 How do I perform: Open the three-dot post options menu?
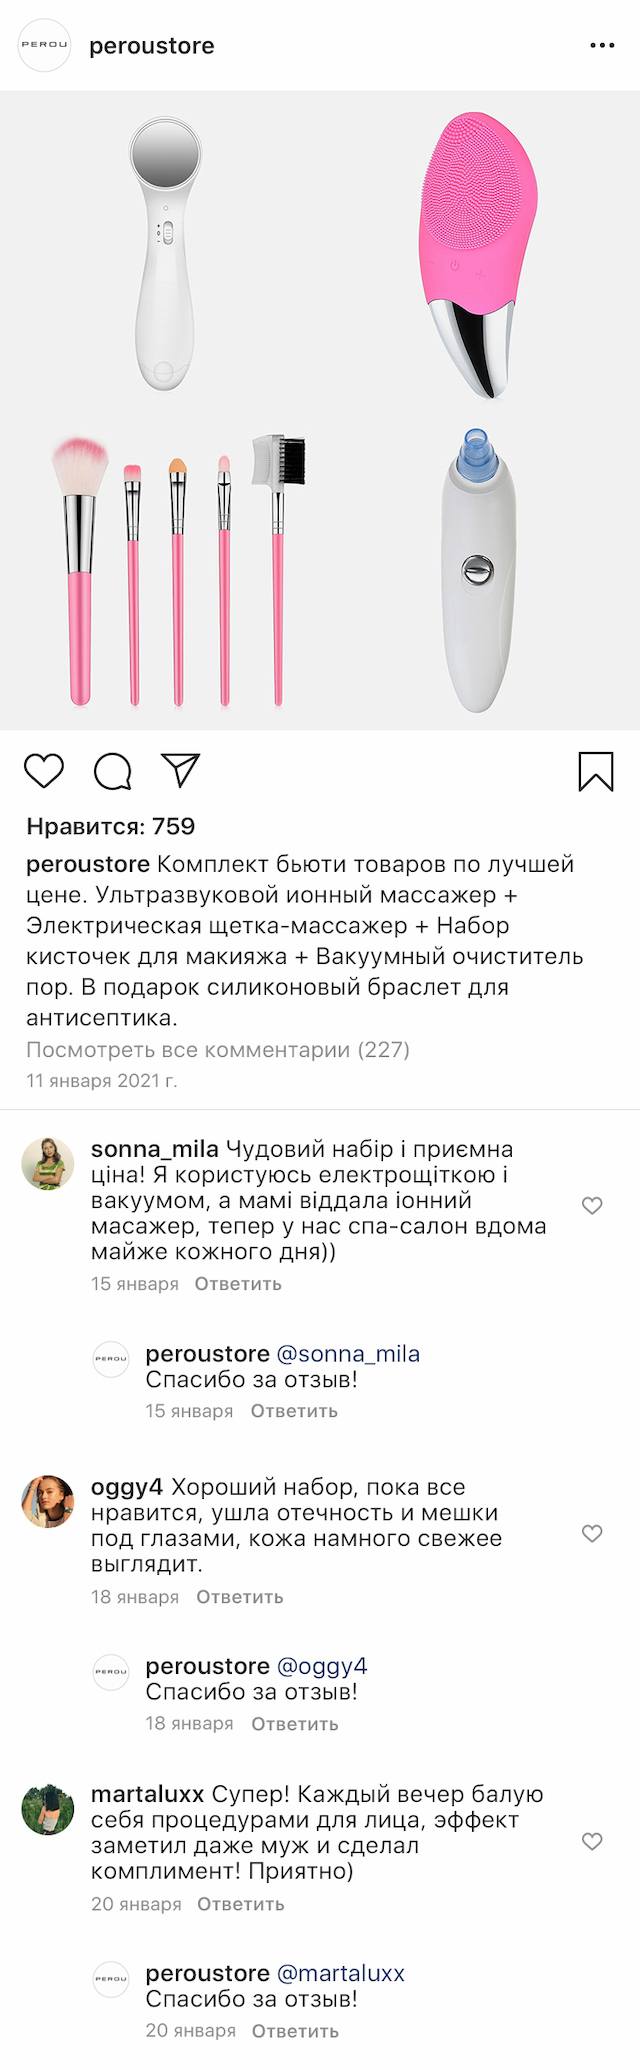click(x=602, y=46)
